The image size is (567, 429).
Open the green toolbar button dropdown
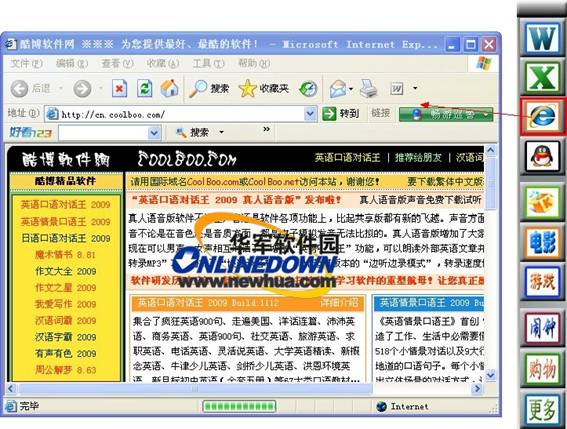[486, 115]
